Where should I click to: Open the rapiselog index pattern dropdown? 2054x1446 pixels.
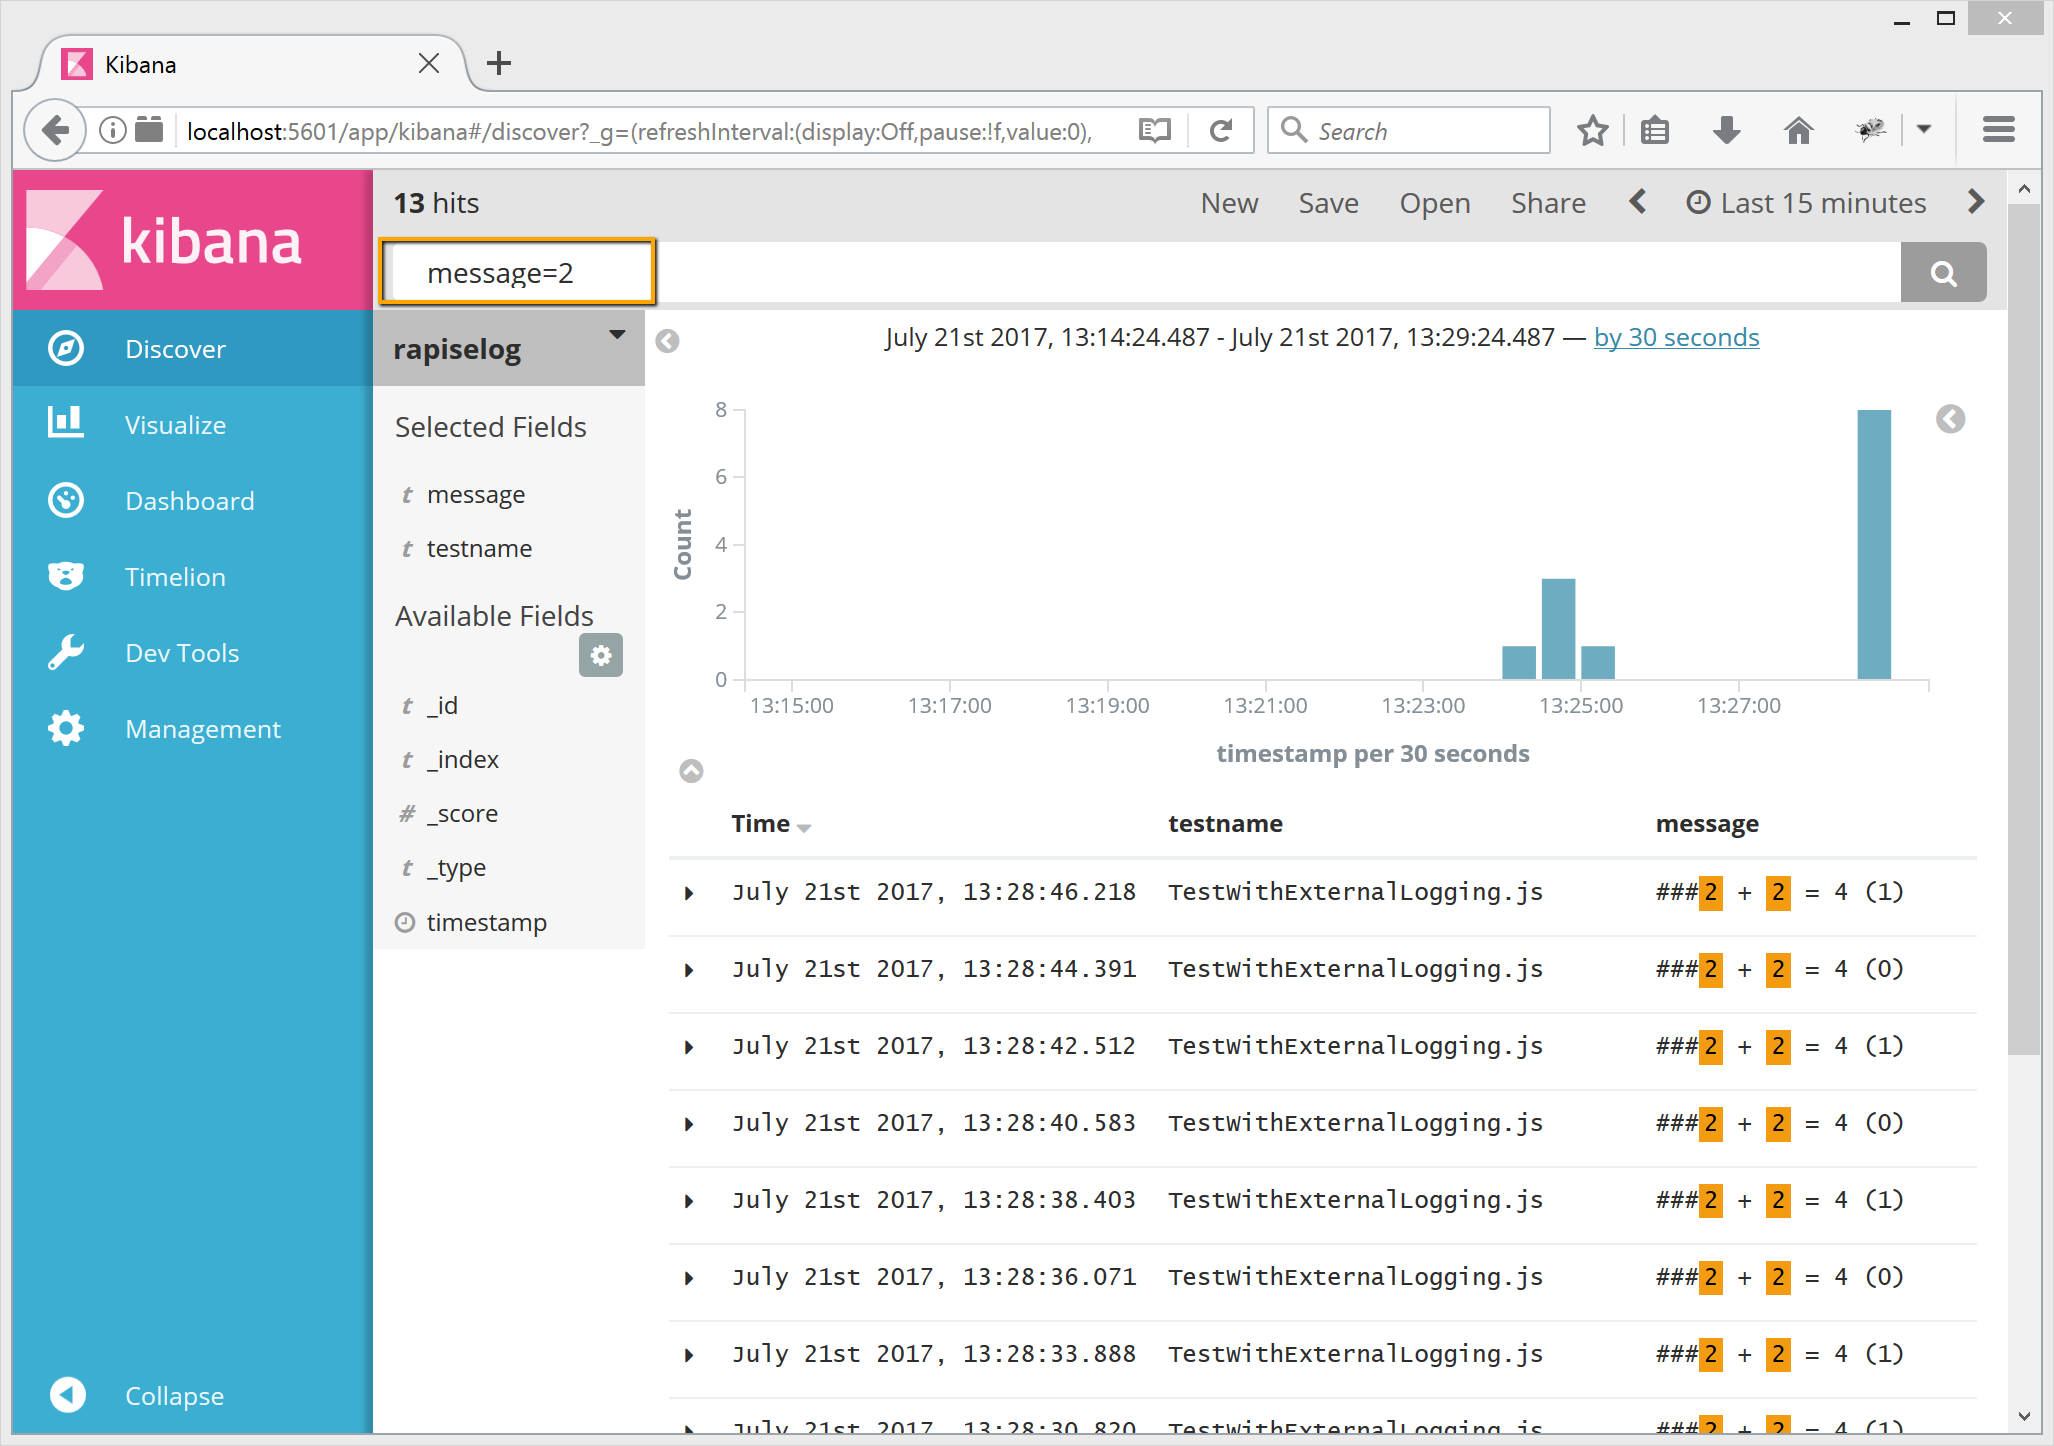616,336
